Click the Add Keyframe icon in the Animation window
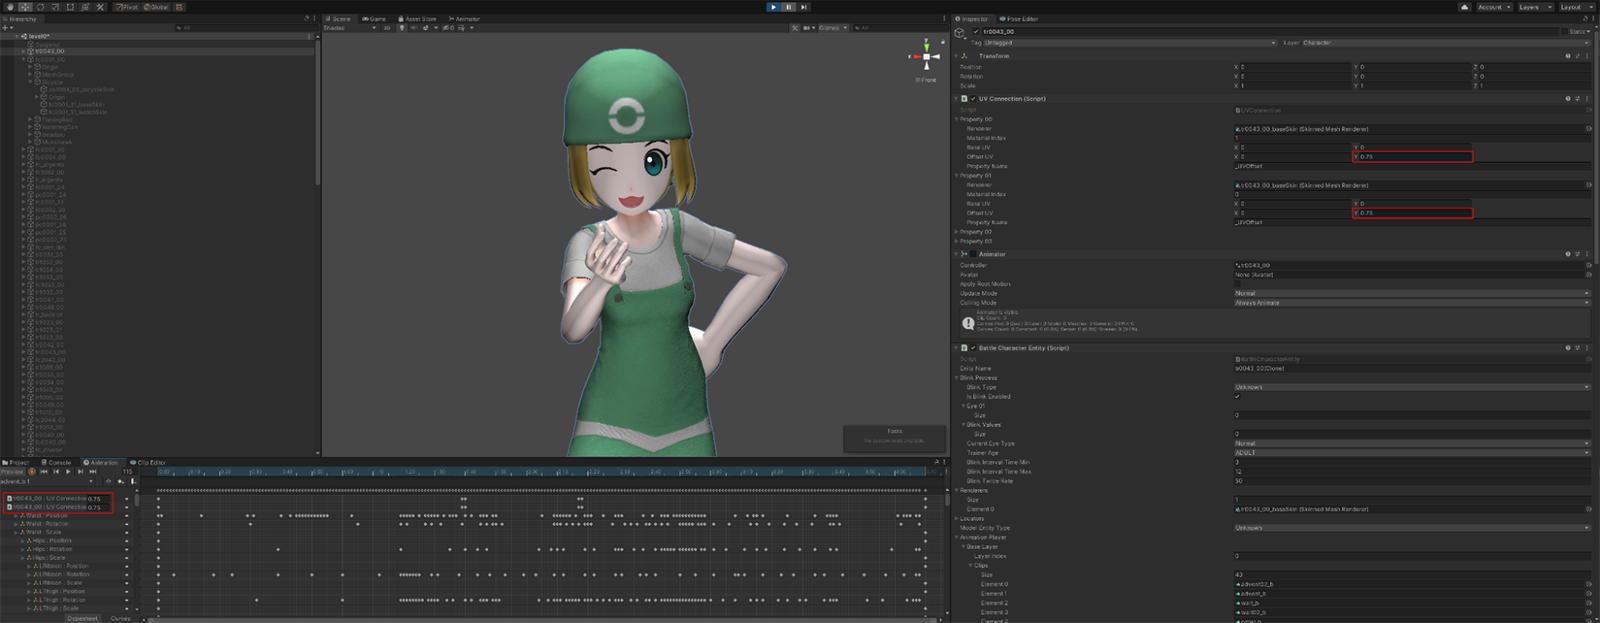Viewport: 1600px width, 623px height. [121, 481]
